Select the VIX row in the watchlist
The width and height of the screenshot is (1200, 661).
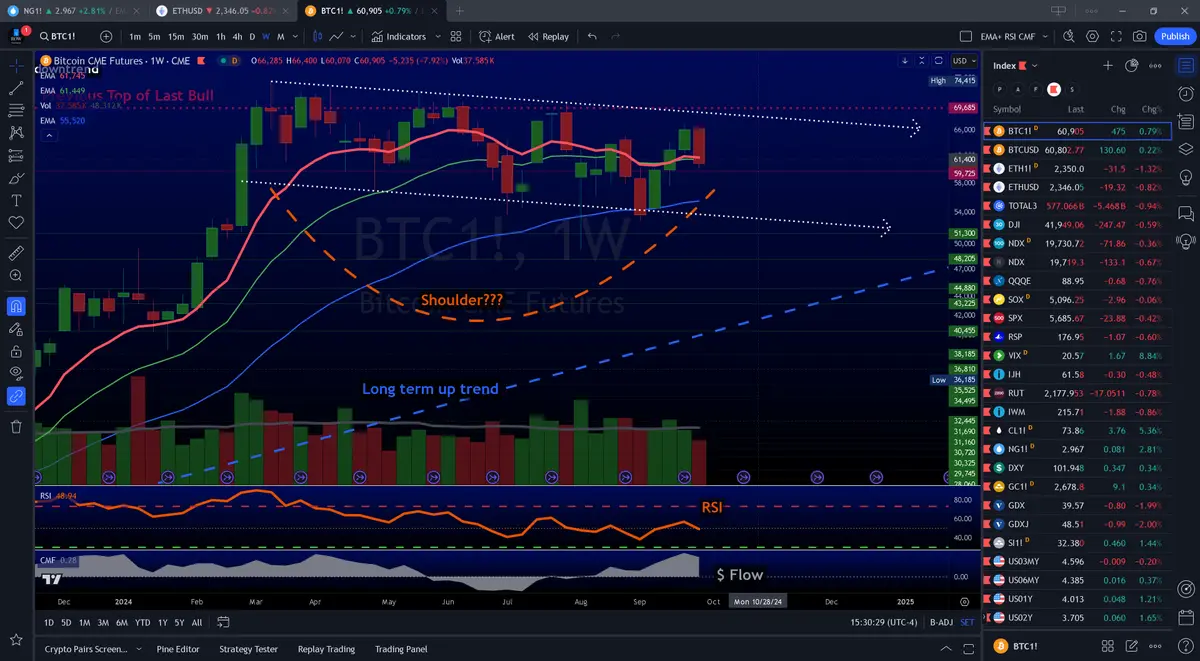click(x=1076, y=355)
